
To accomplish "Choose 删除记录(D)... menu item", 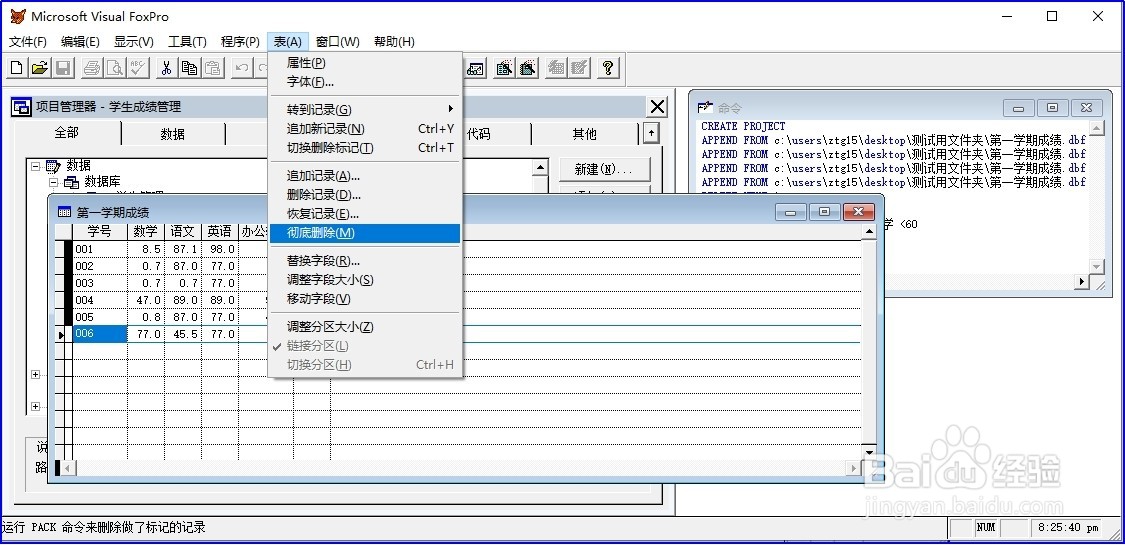I will click(x=365, y=195).
